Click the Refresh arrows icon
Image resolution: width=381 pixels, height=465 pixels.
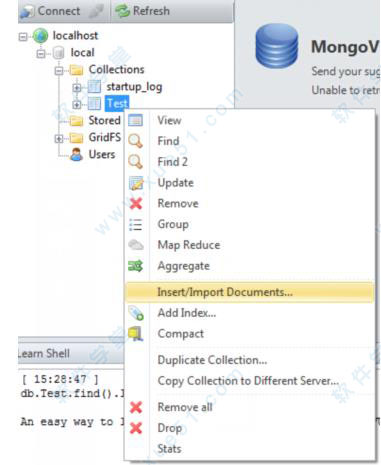point(122,11)
